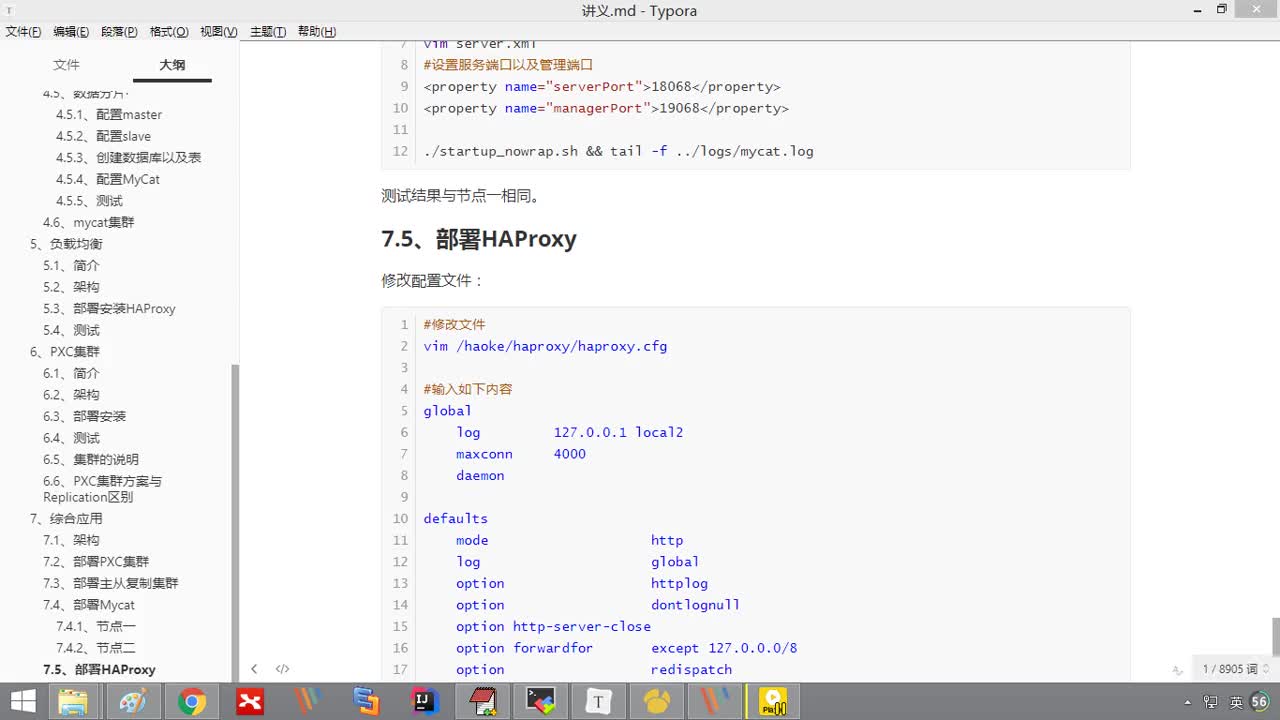Open the red notebook taskbar icon
This screenshot has height=720, width=1280.
pyautogui.click(x=483, y=702)
